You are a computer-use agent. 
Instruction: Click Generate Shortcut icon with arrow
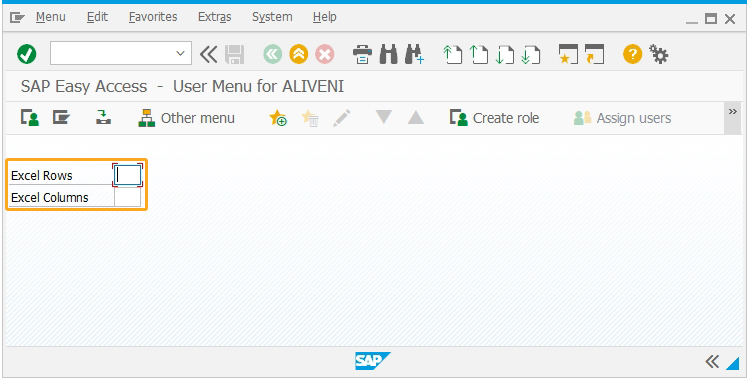(594, 54)
